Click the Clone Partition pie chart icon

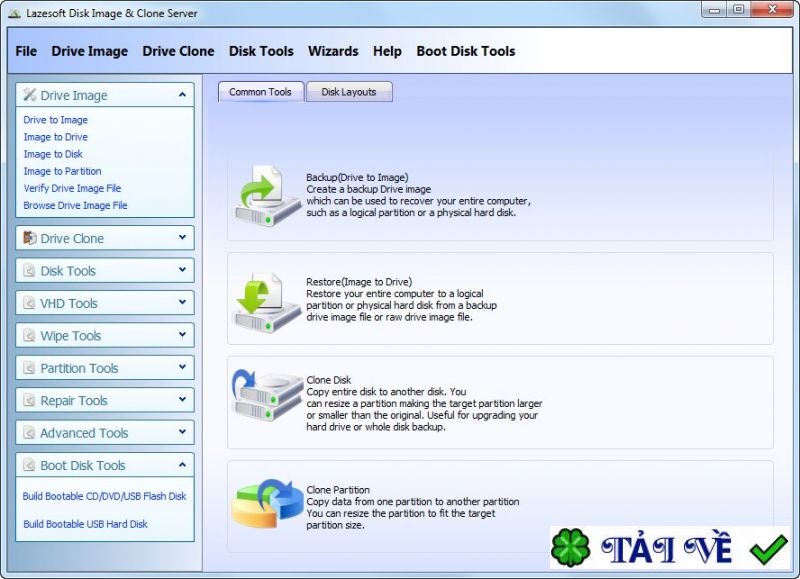[268, 503]
